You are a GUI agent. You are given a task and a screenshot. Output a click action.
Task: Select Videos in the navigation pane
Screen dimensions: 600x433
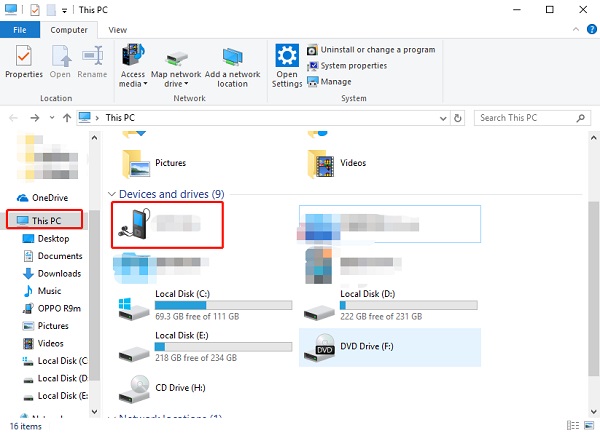[43, 343]
